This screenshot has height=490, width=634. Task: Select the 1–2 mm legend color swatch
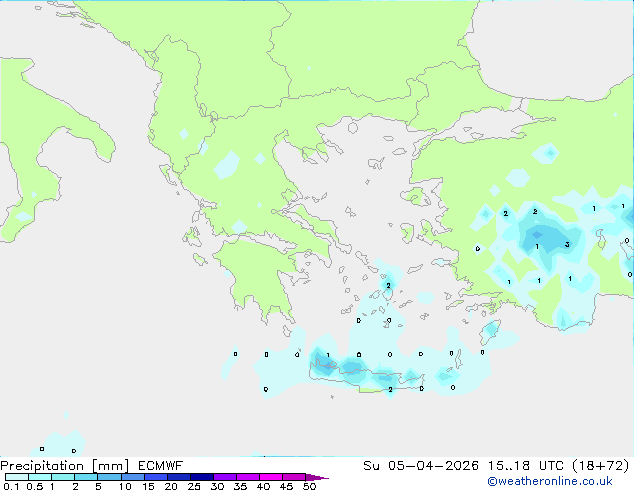63,477
